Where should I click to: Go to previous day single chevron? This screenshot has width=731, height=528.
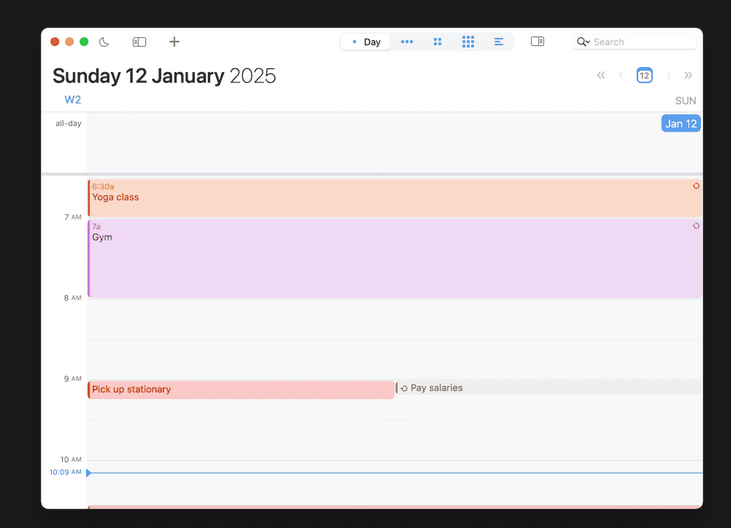point(621,75)
